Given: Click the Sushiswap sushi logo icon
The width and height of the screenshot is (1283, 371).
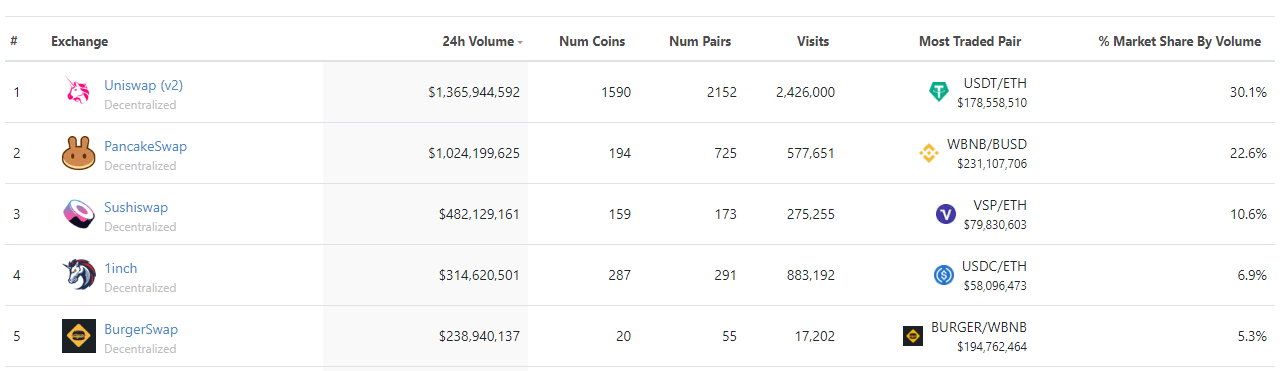Looking at the screenshot, I should tap(78, 214).
